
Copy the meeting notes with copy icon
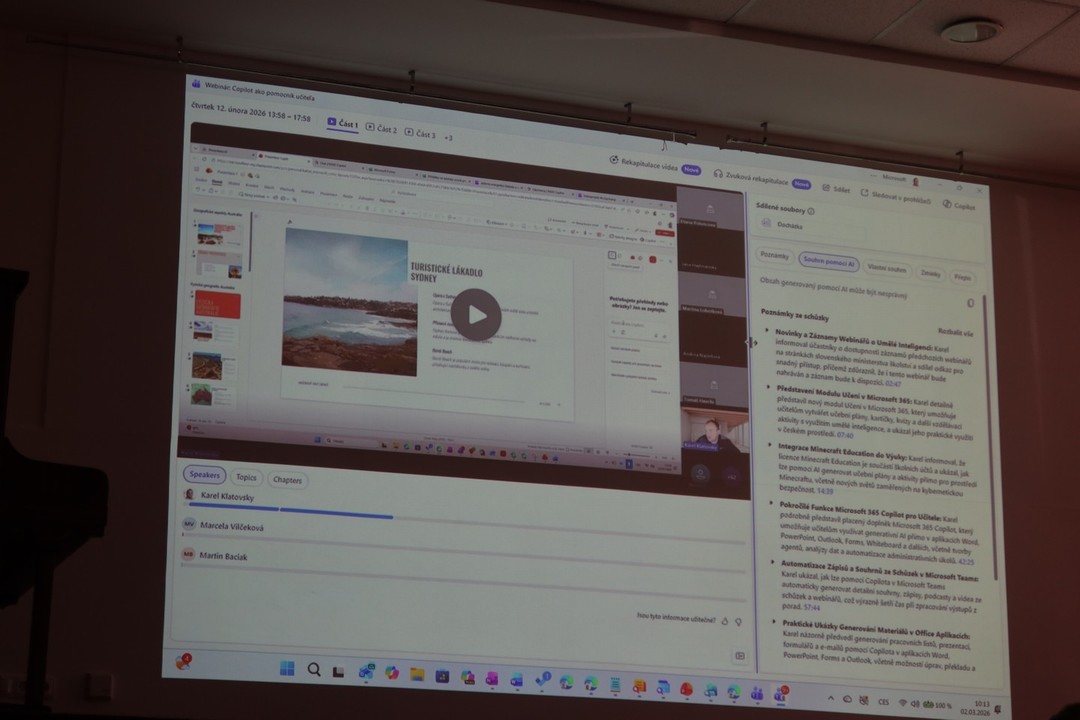coord(969,303)
